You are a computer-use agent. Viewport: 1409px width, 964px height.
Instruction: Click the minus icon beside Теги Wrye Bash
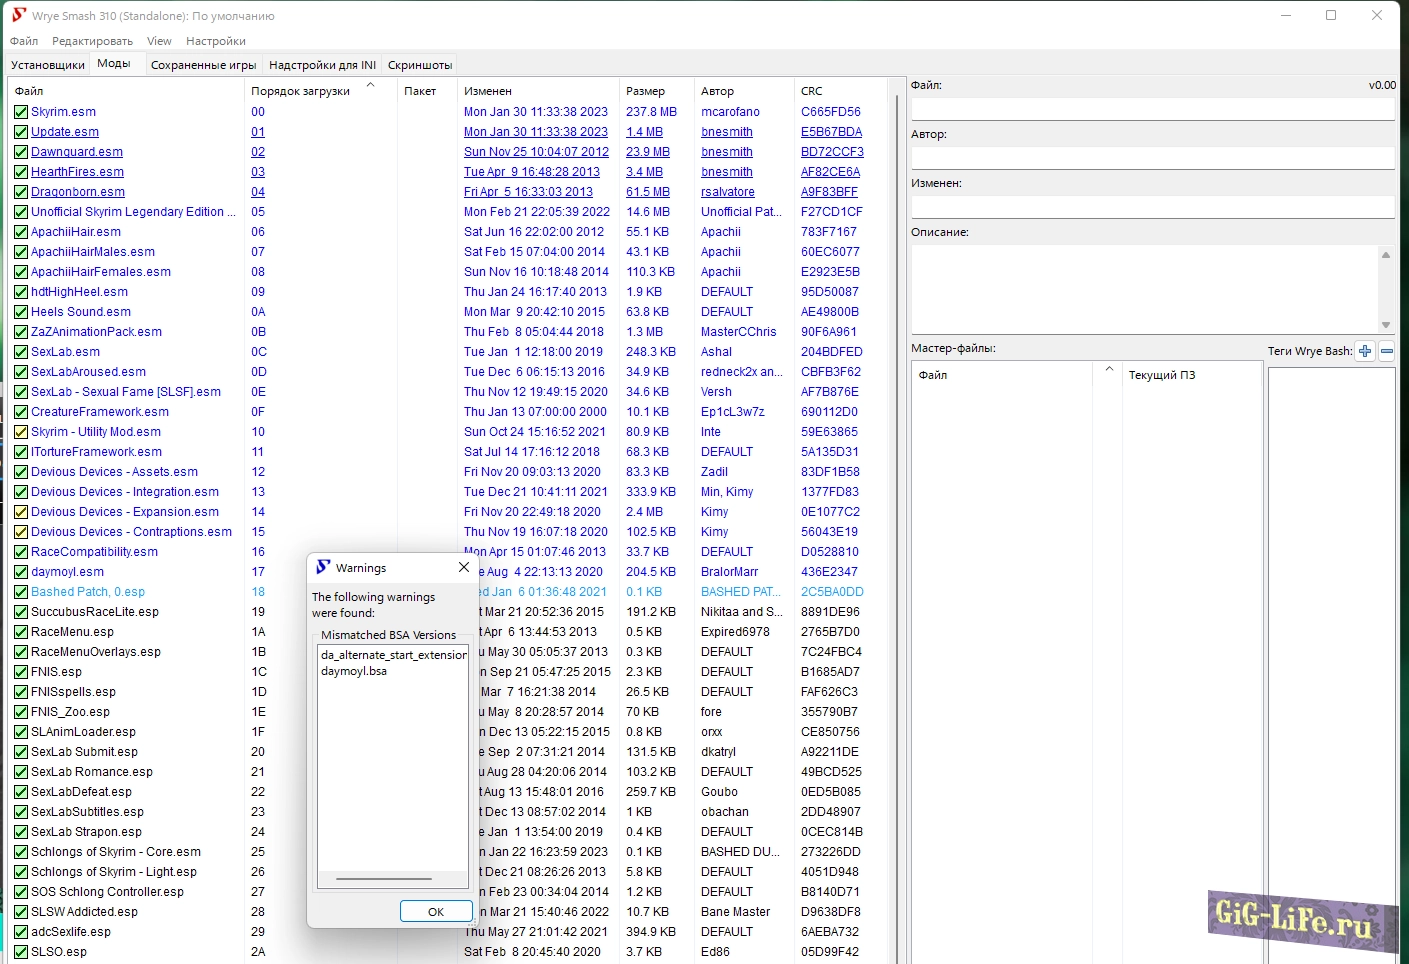coord(1387,351)
